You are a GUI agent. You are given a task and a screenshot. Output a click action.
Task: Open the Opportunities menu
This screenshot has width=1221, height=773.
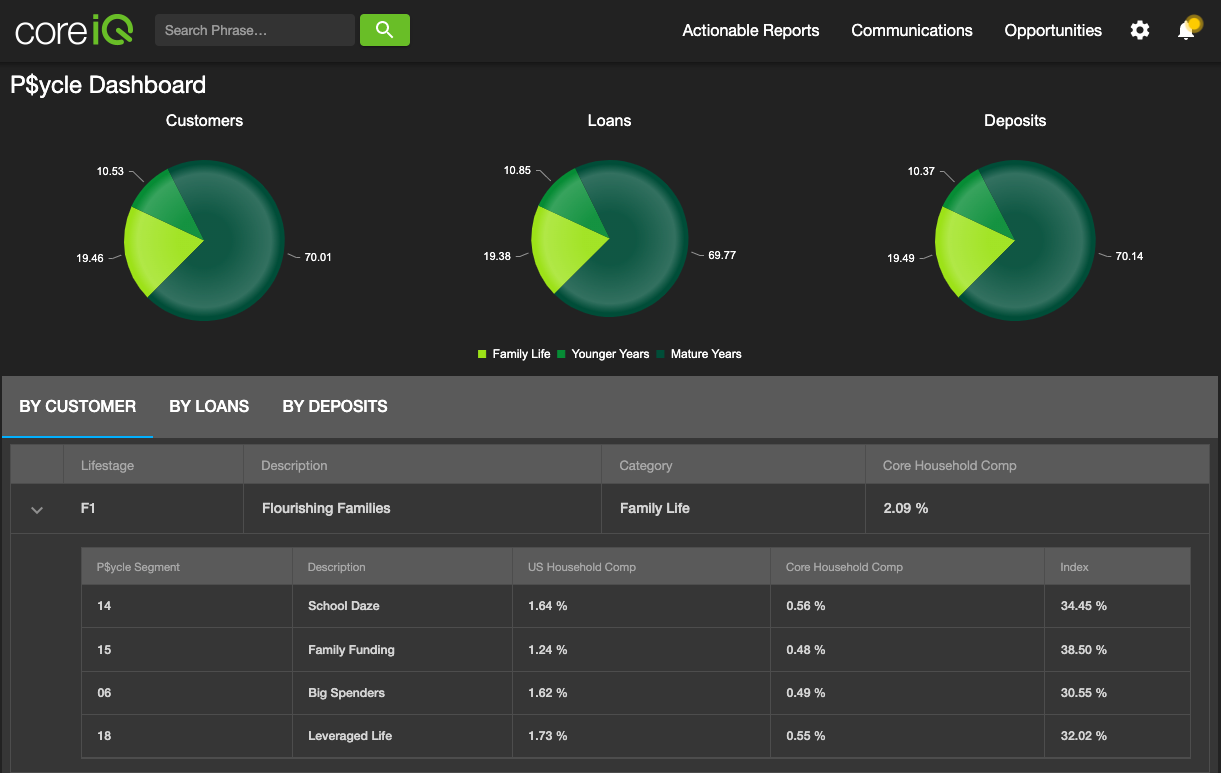pyautogui.click(x=1053, y=30)
